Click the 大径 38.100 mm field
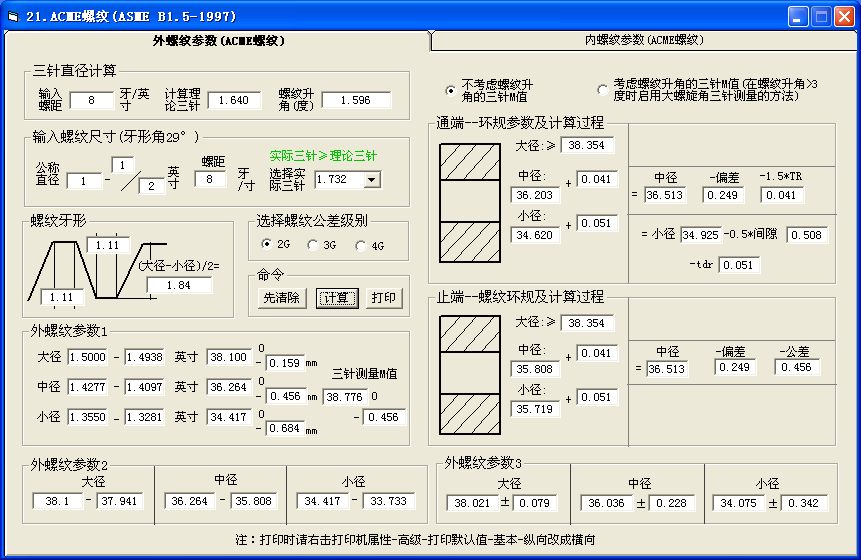The height and width of the screenshot is (560, 861). 229,357
